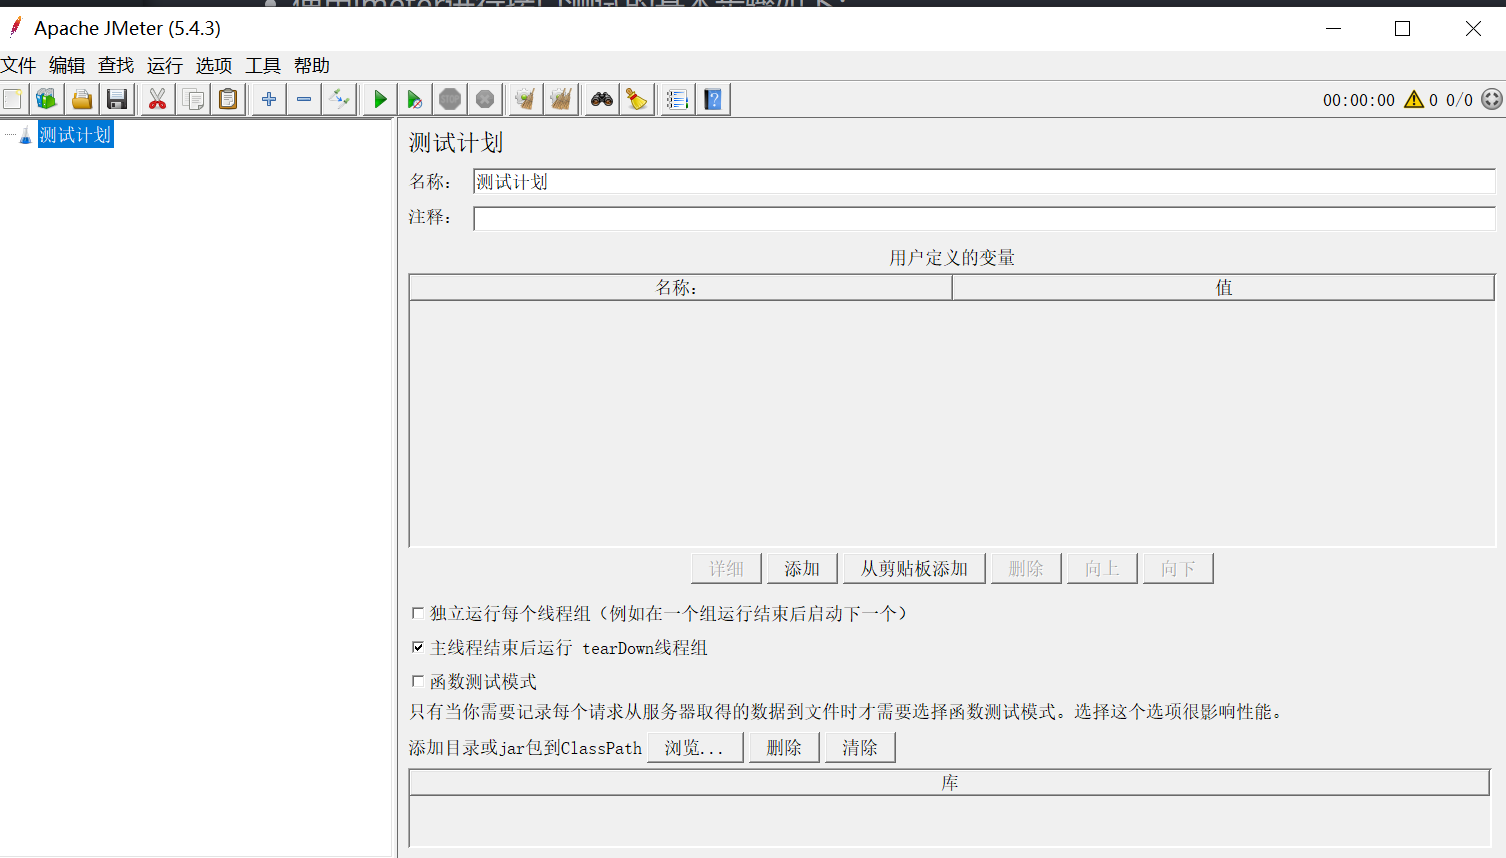Viewport: 1506px width, 858px height.
Task: Uncheck 主线程结束后运行 tearDown线程组
Action: pos(418,647)
